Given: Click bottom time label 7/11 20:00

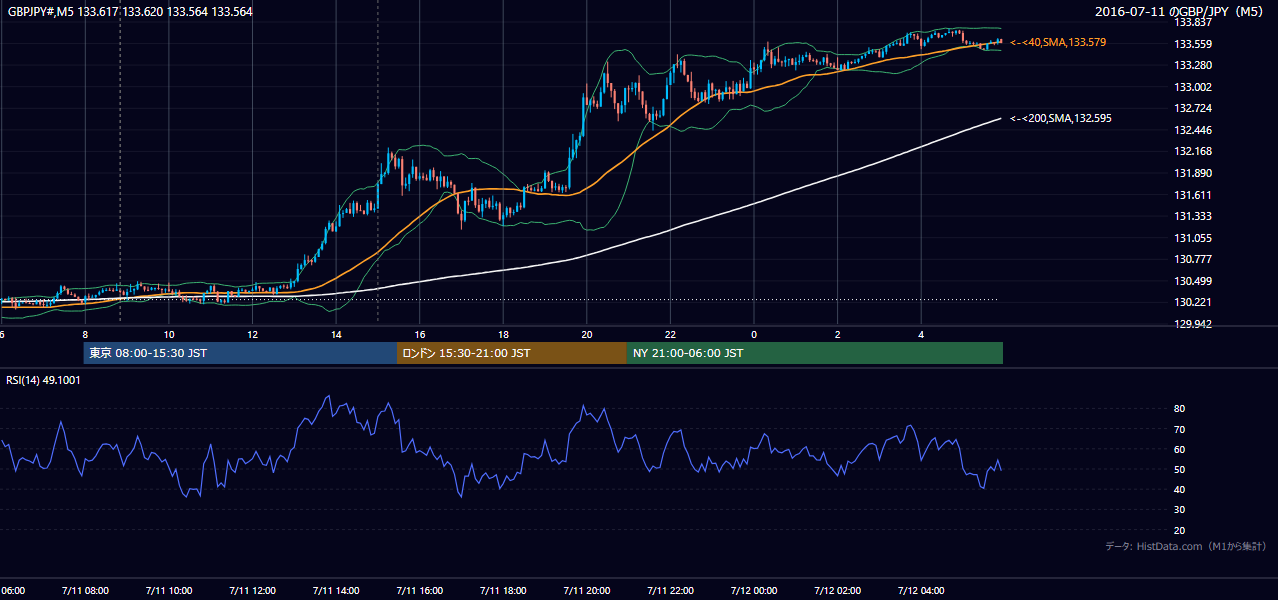Looking at the screenshot, I should coord(587,591).
